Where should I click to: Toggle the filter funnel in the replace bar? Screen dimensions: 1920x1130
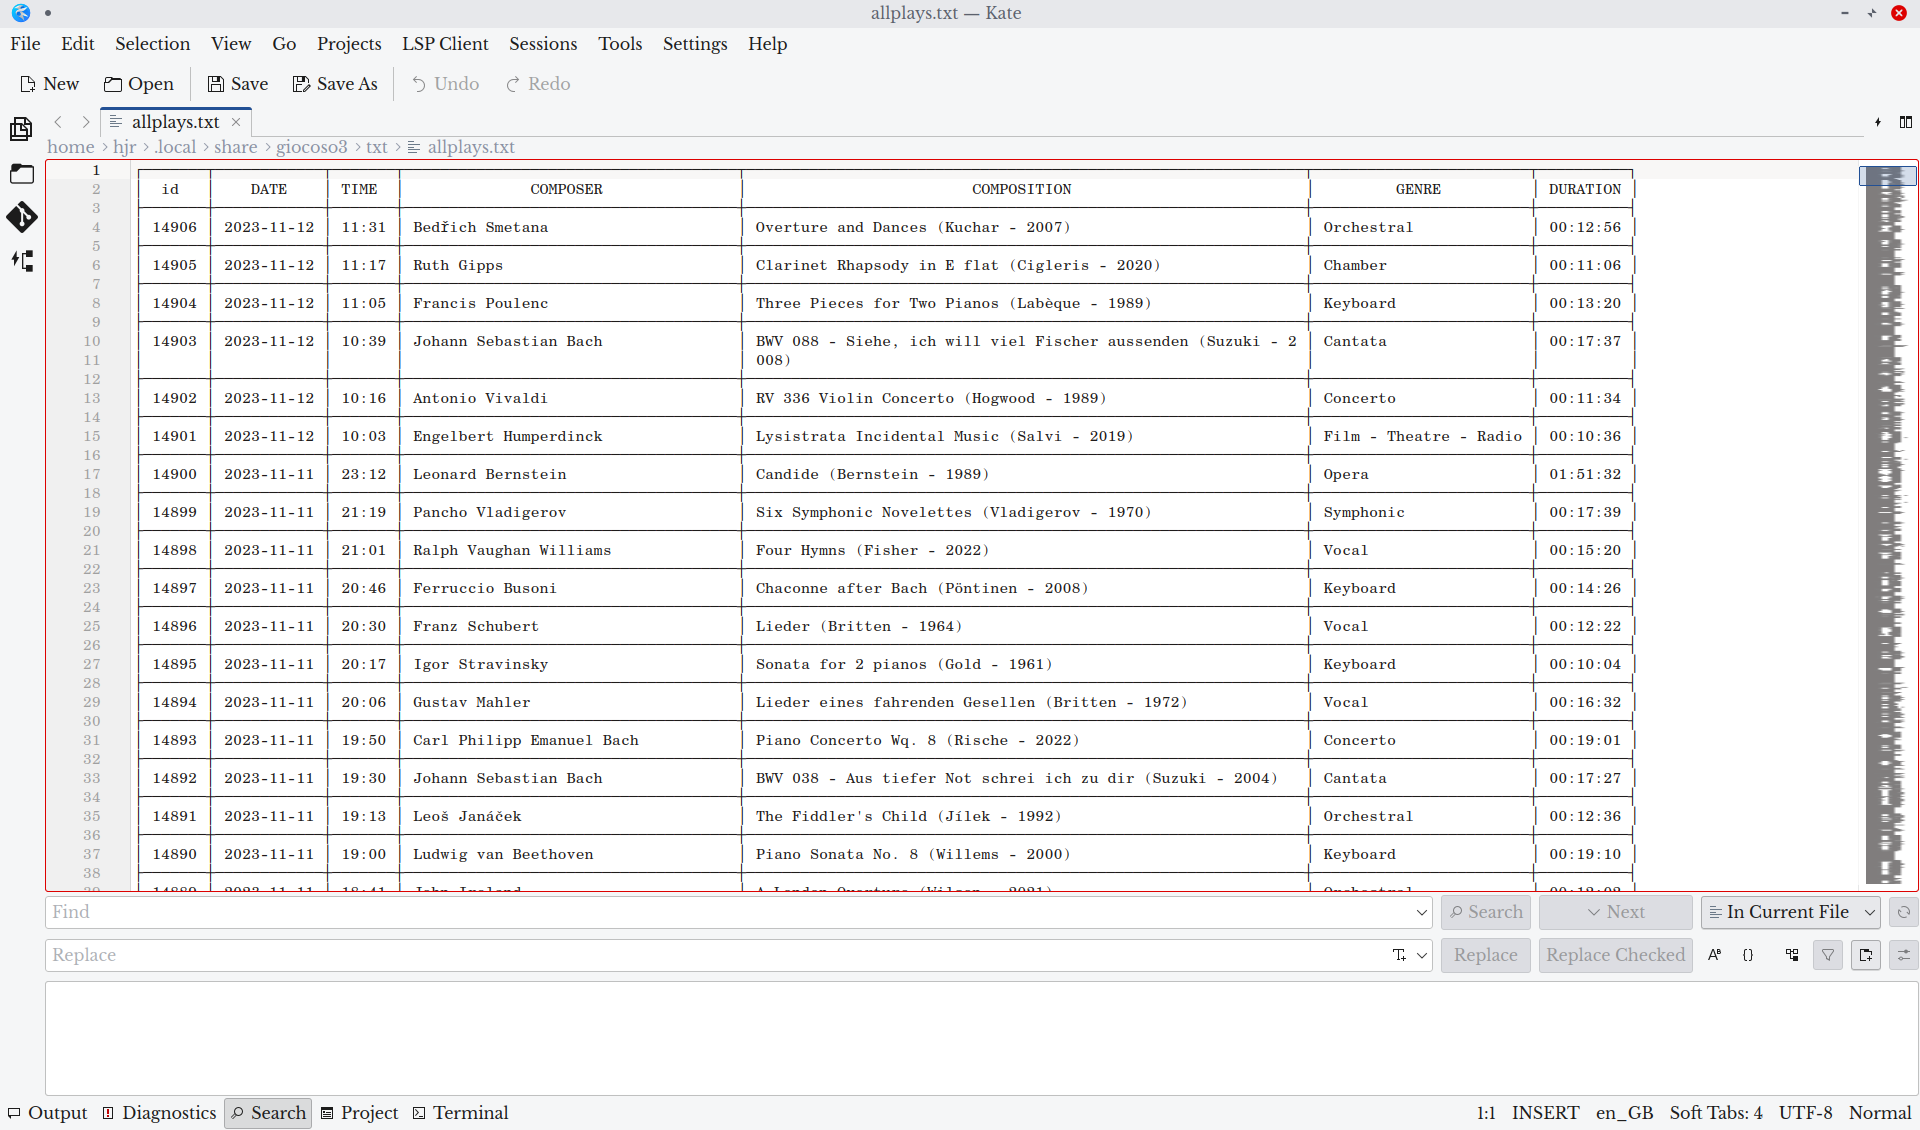click(1827, 955)
